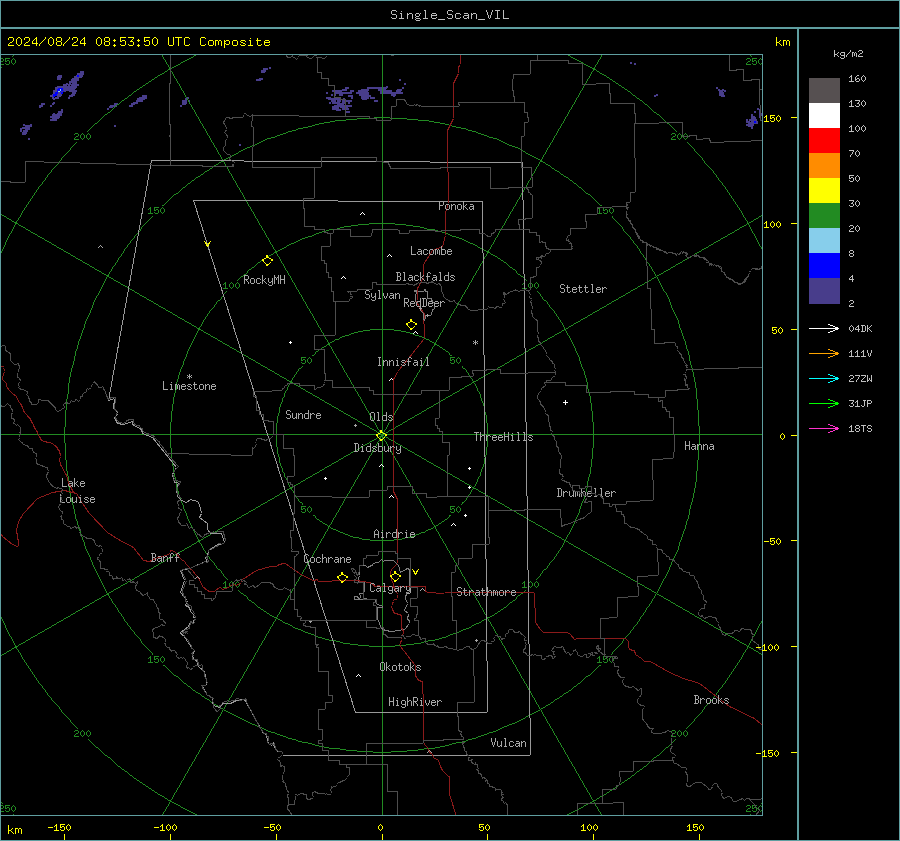This screenshot has height=841, width=900.
Task: Click the cyan 27ZW arrow legend
Action: tap(824, 378)
